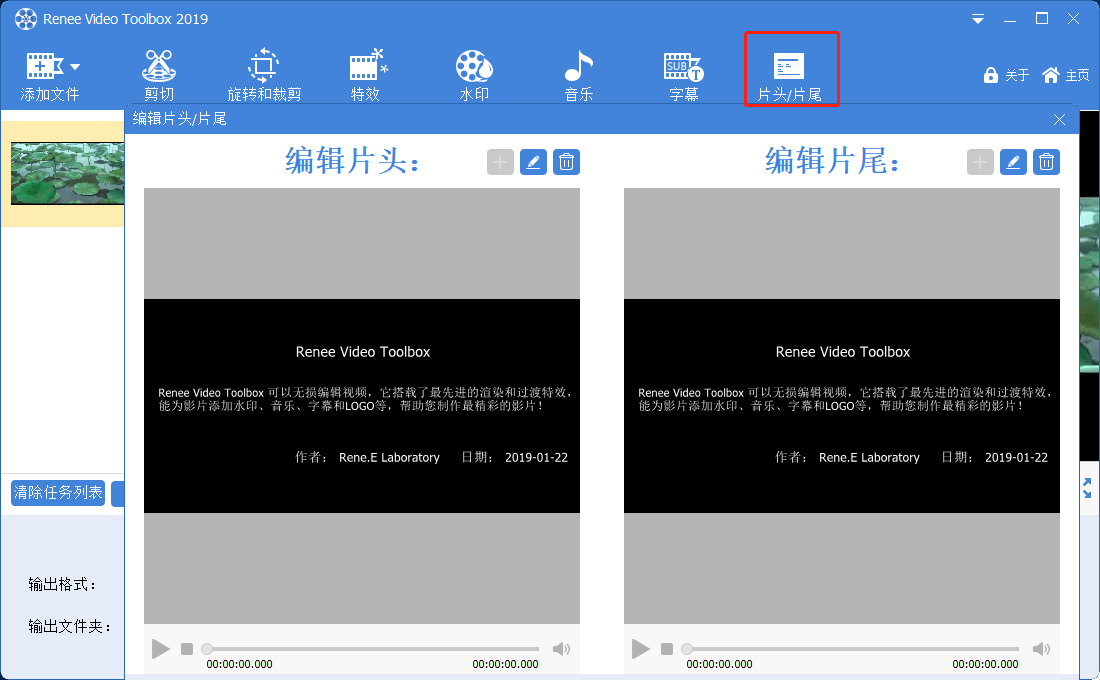Play the intro preview video

pos(161,648)
